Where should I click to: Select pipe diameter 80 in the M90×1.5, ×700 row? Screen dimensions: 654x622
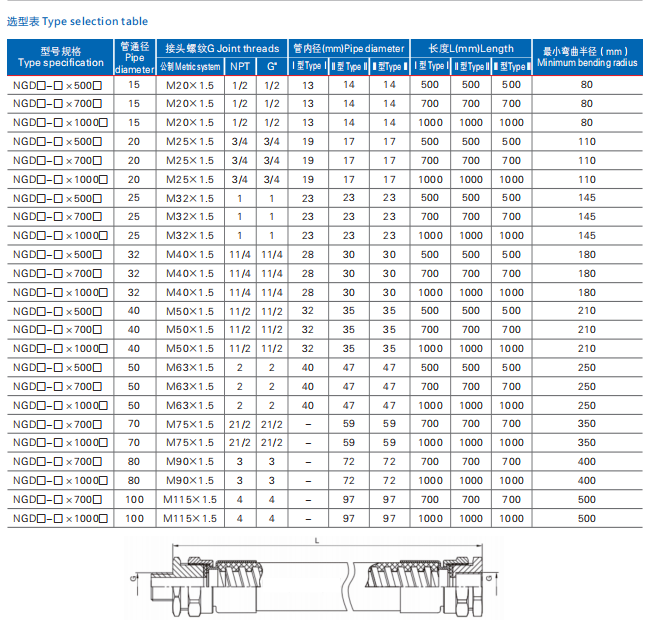coord(134,461)
